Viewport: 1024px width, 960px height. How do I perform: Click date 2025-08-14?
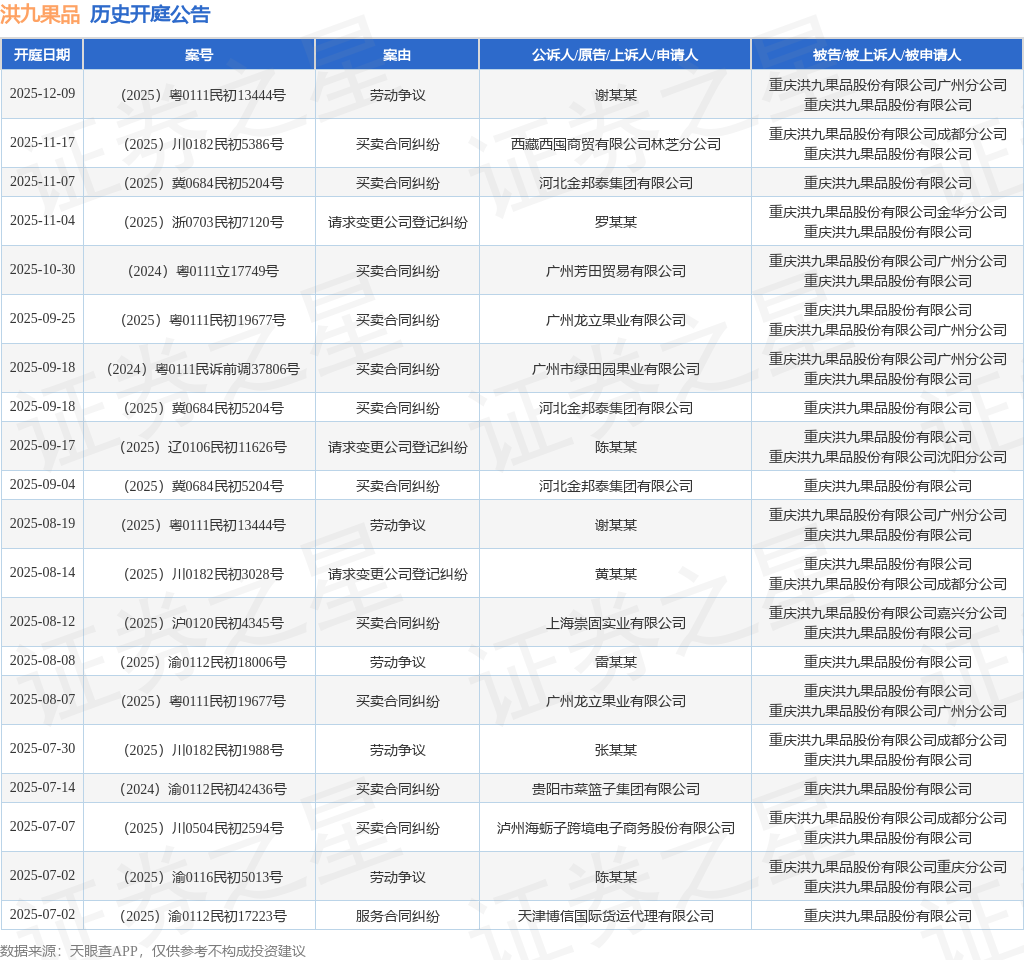tap(42, 573)
